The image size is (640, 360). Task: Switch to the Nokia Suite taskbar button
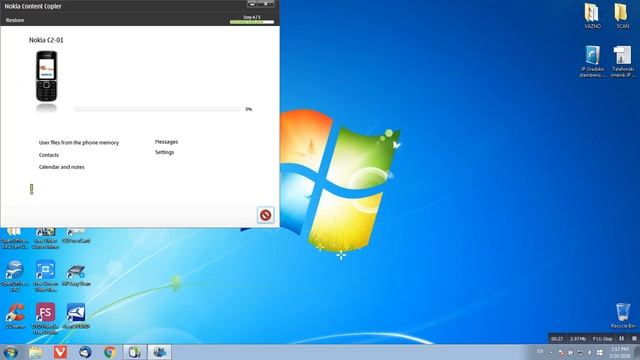[x=135, y=352]
